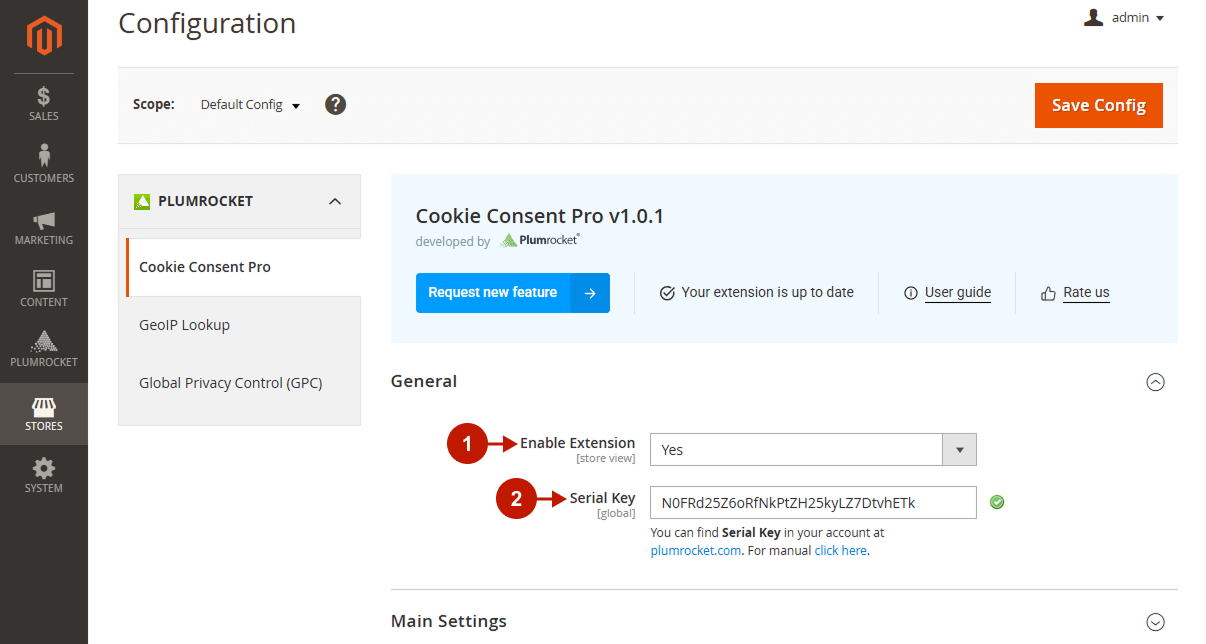Click the Plumrocket developer logo

click(x=539, y=240)
